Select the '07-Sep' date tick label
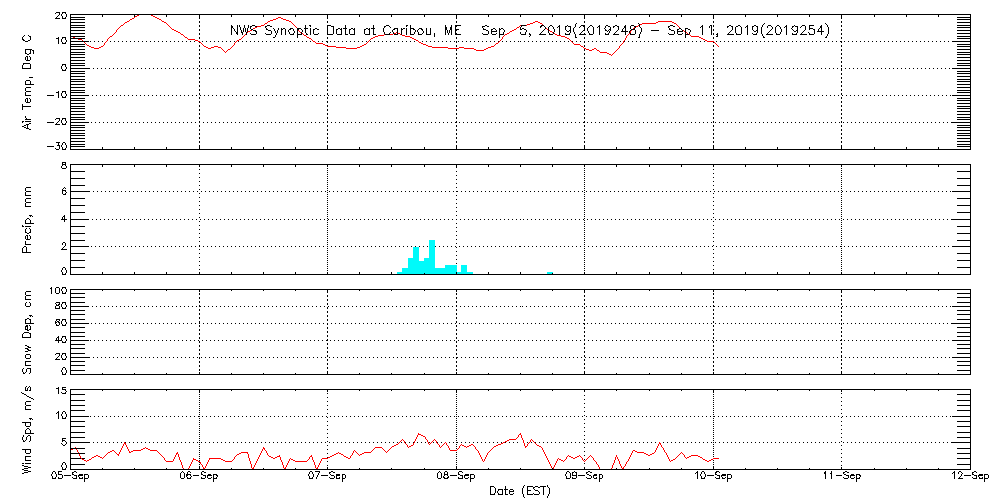The width and height of the screenshot is (1000, 500). pyautogui.click(x=327, y=477)
